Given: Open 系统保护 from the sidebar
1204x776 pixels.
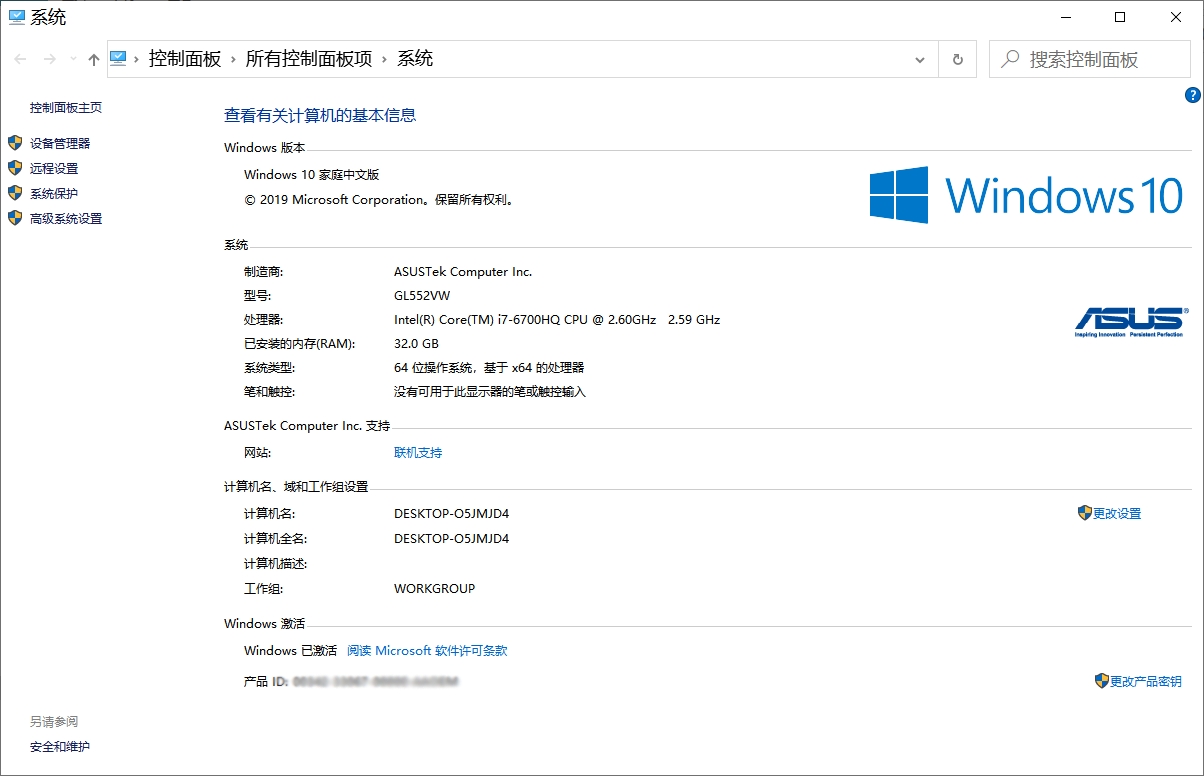Looking at the screenshot, I should 54,194.
